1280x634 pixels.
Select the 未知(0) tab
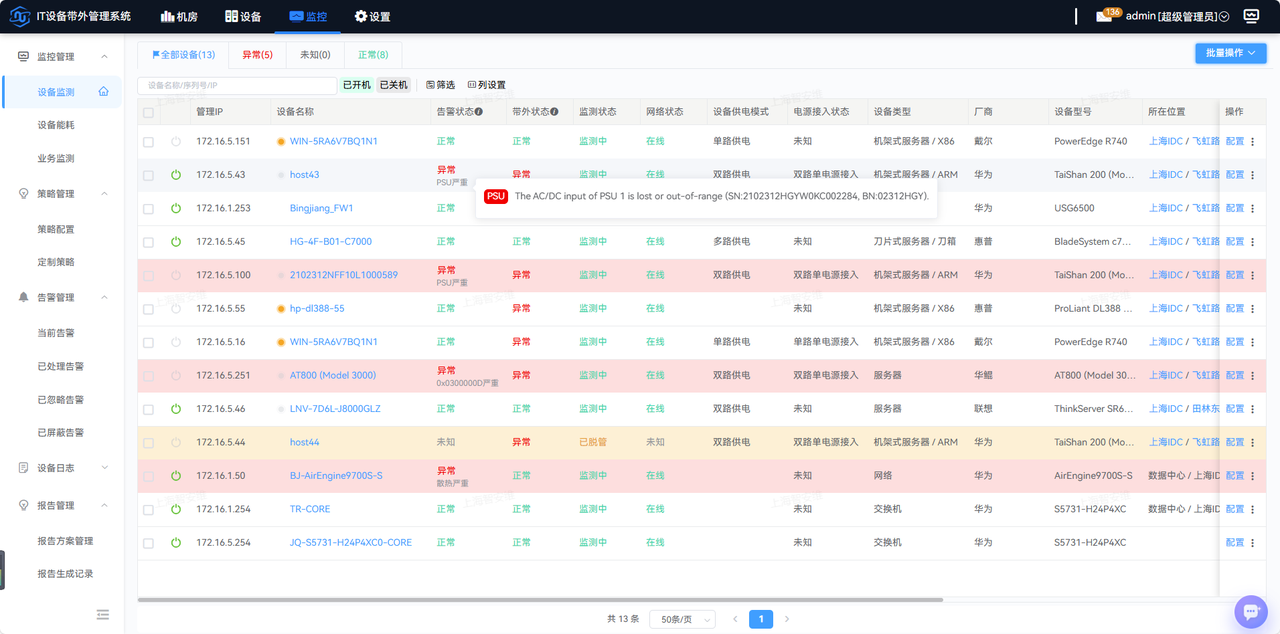point(315,55)
